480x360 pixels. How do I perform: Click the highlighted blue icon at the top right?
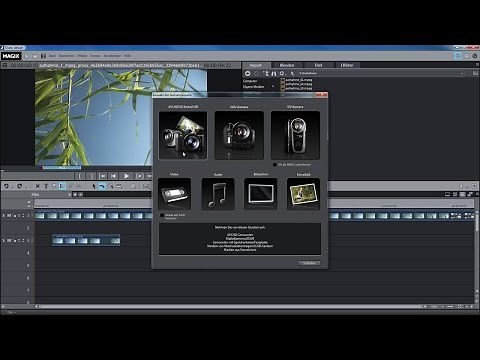click(x=458, y=56)
